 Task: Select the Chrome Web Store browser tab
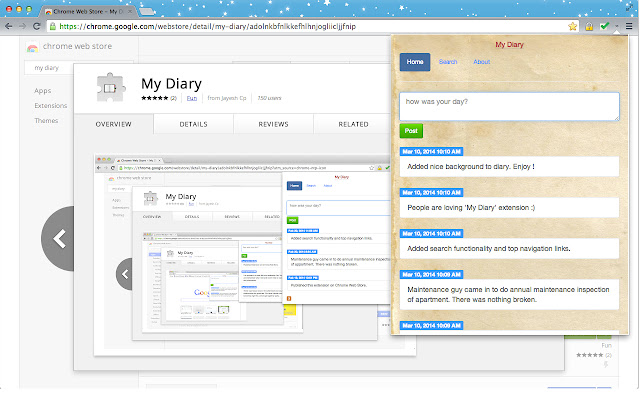[88, 11]
